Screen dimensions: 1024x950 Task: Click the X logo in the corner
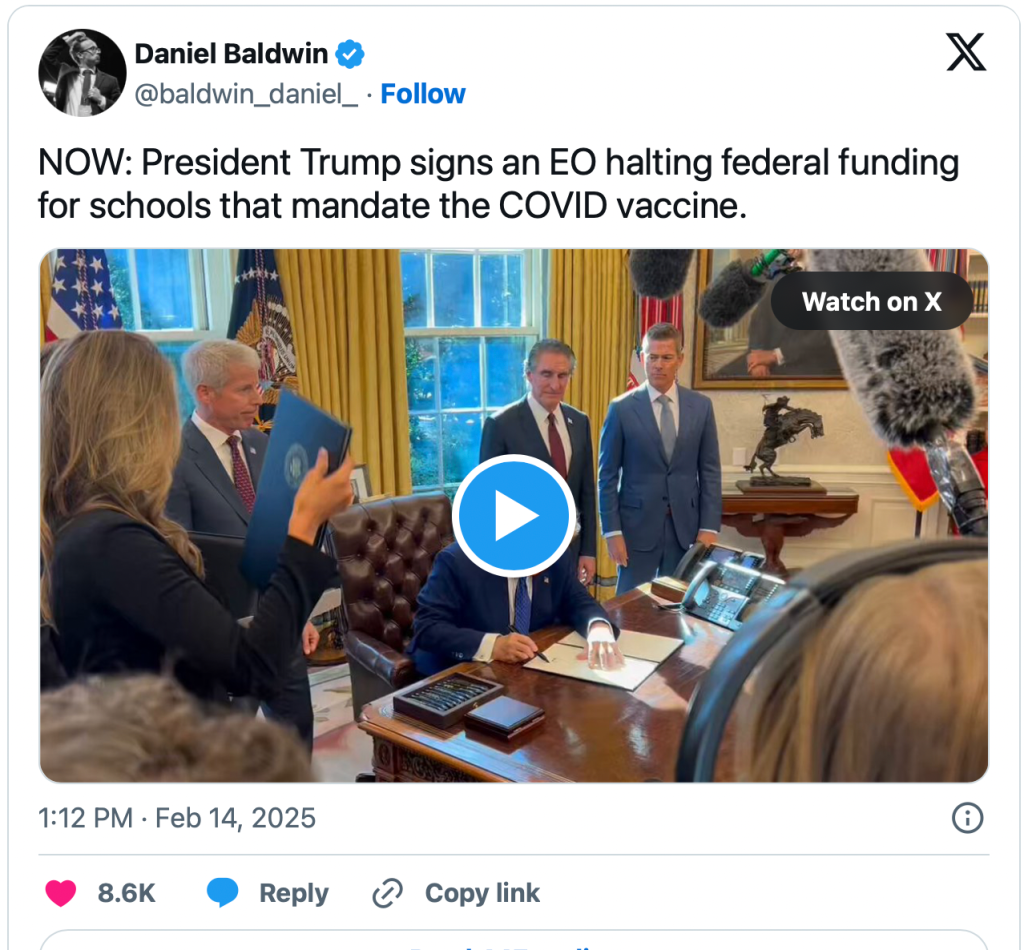click(x=966, y=52)
